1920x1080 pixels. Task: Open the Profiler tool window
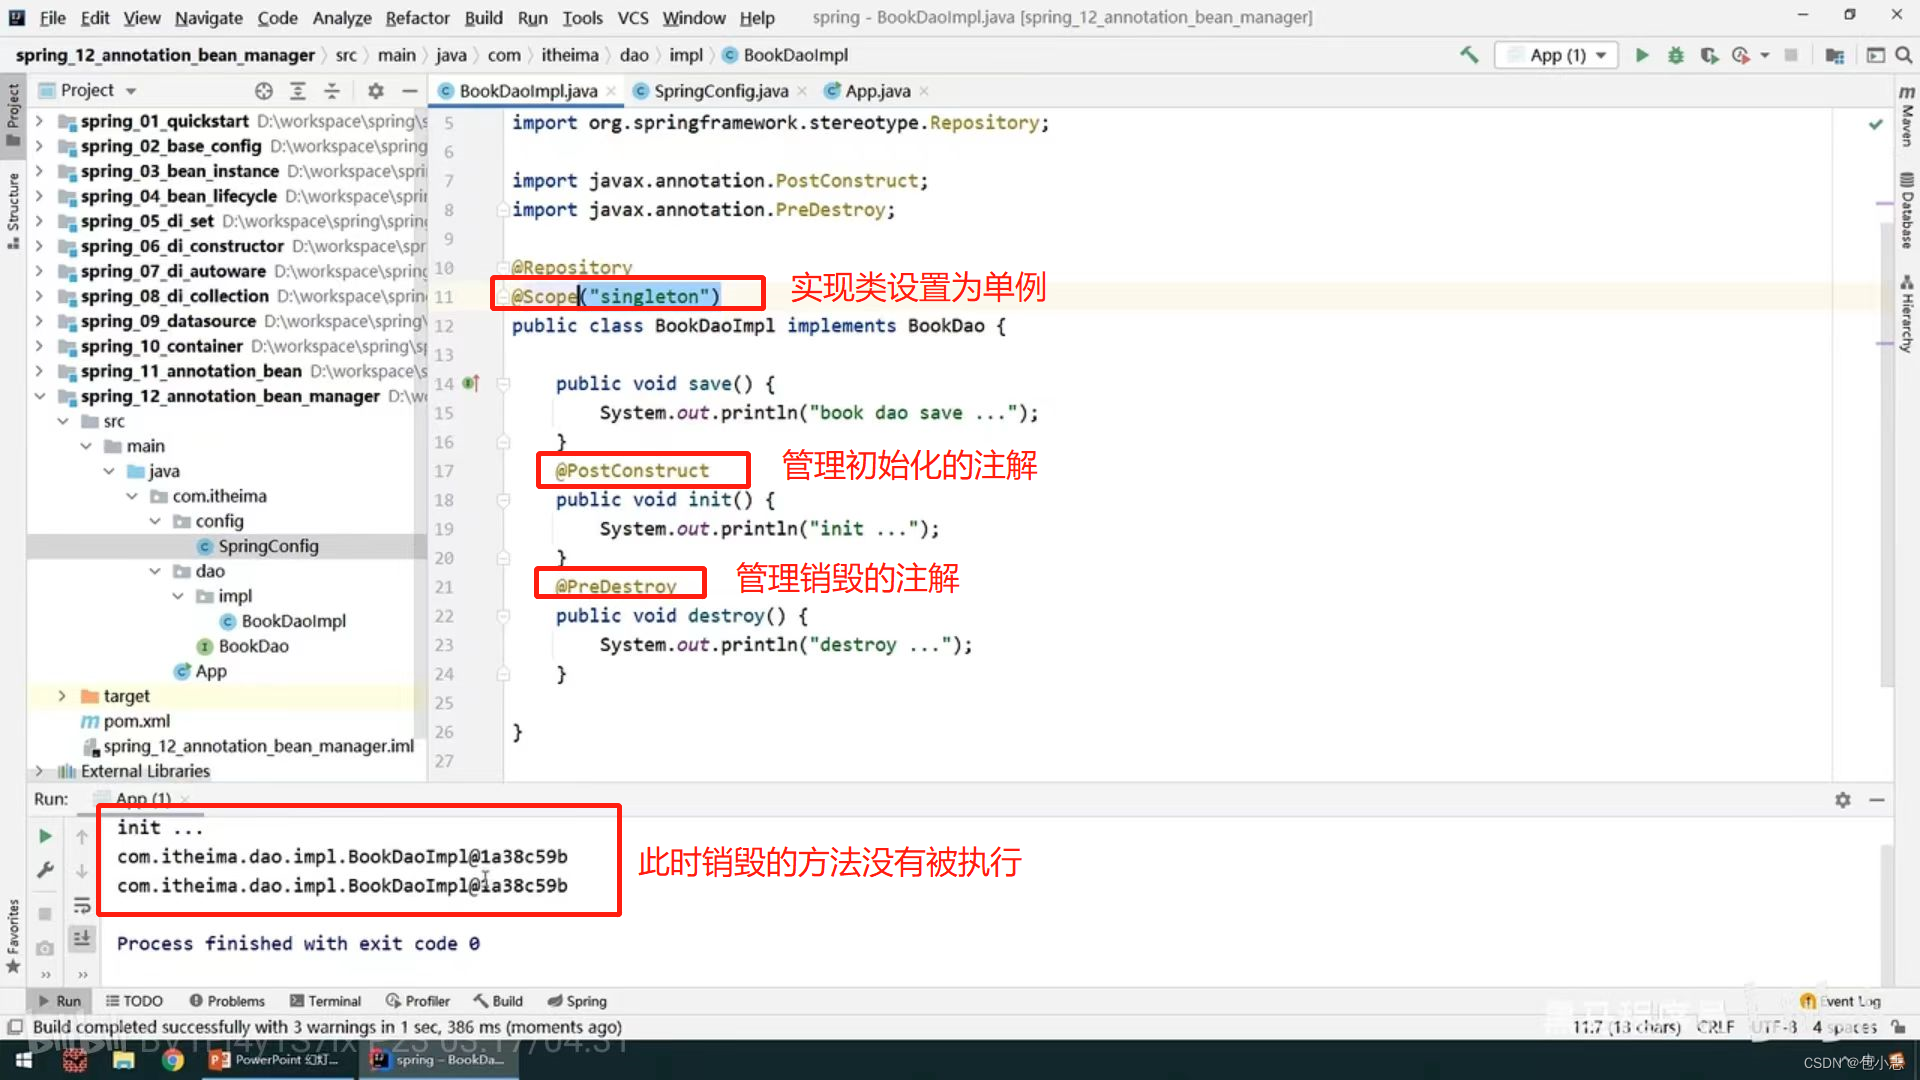[x=417, y=1001]
